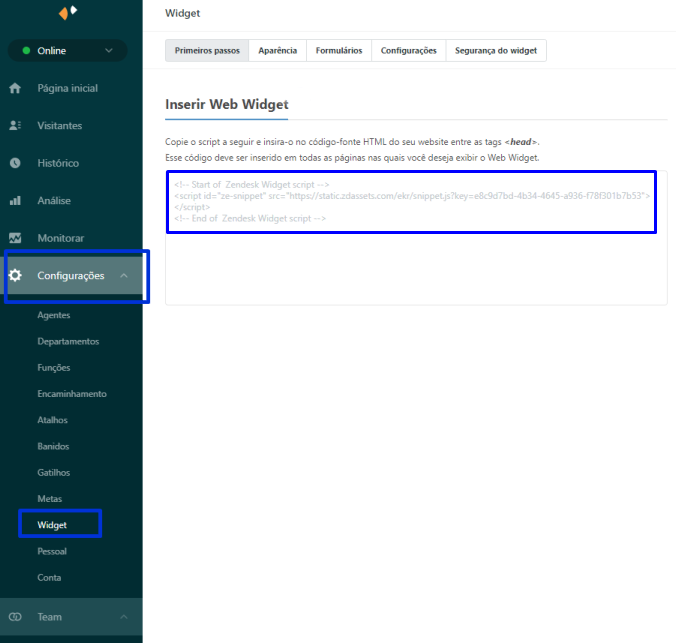Select Team in the sidebar
The width and height of the screenshot is (676, 643).
71,617
